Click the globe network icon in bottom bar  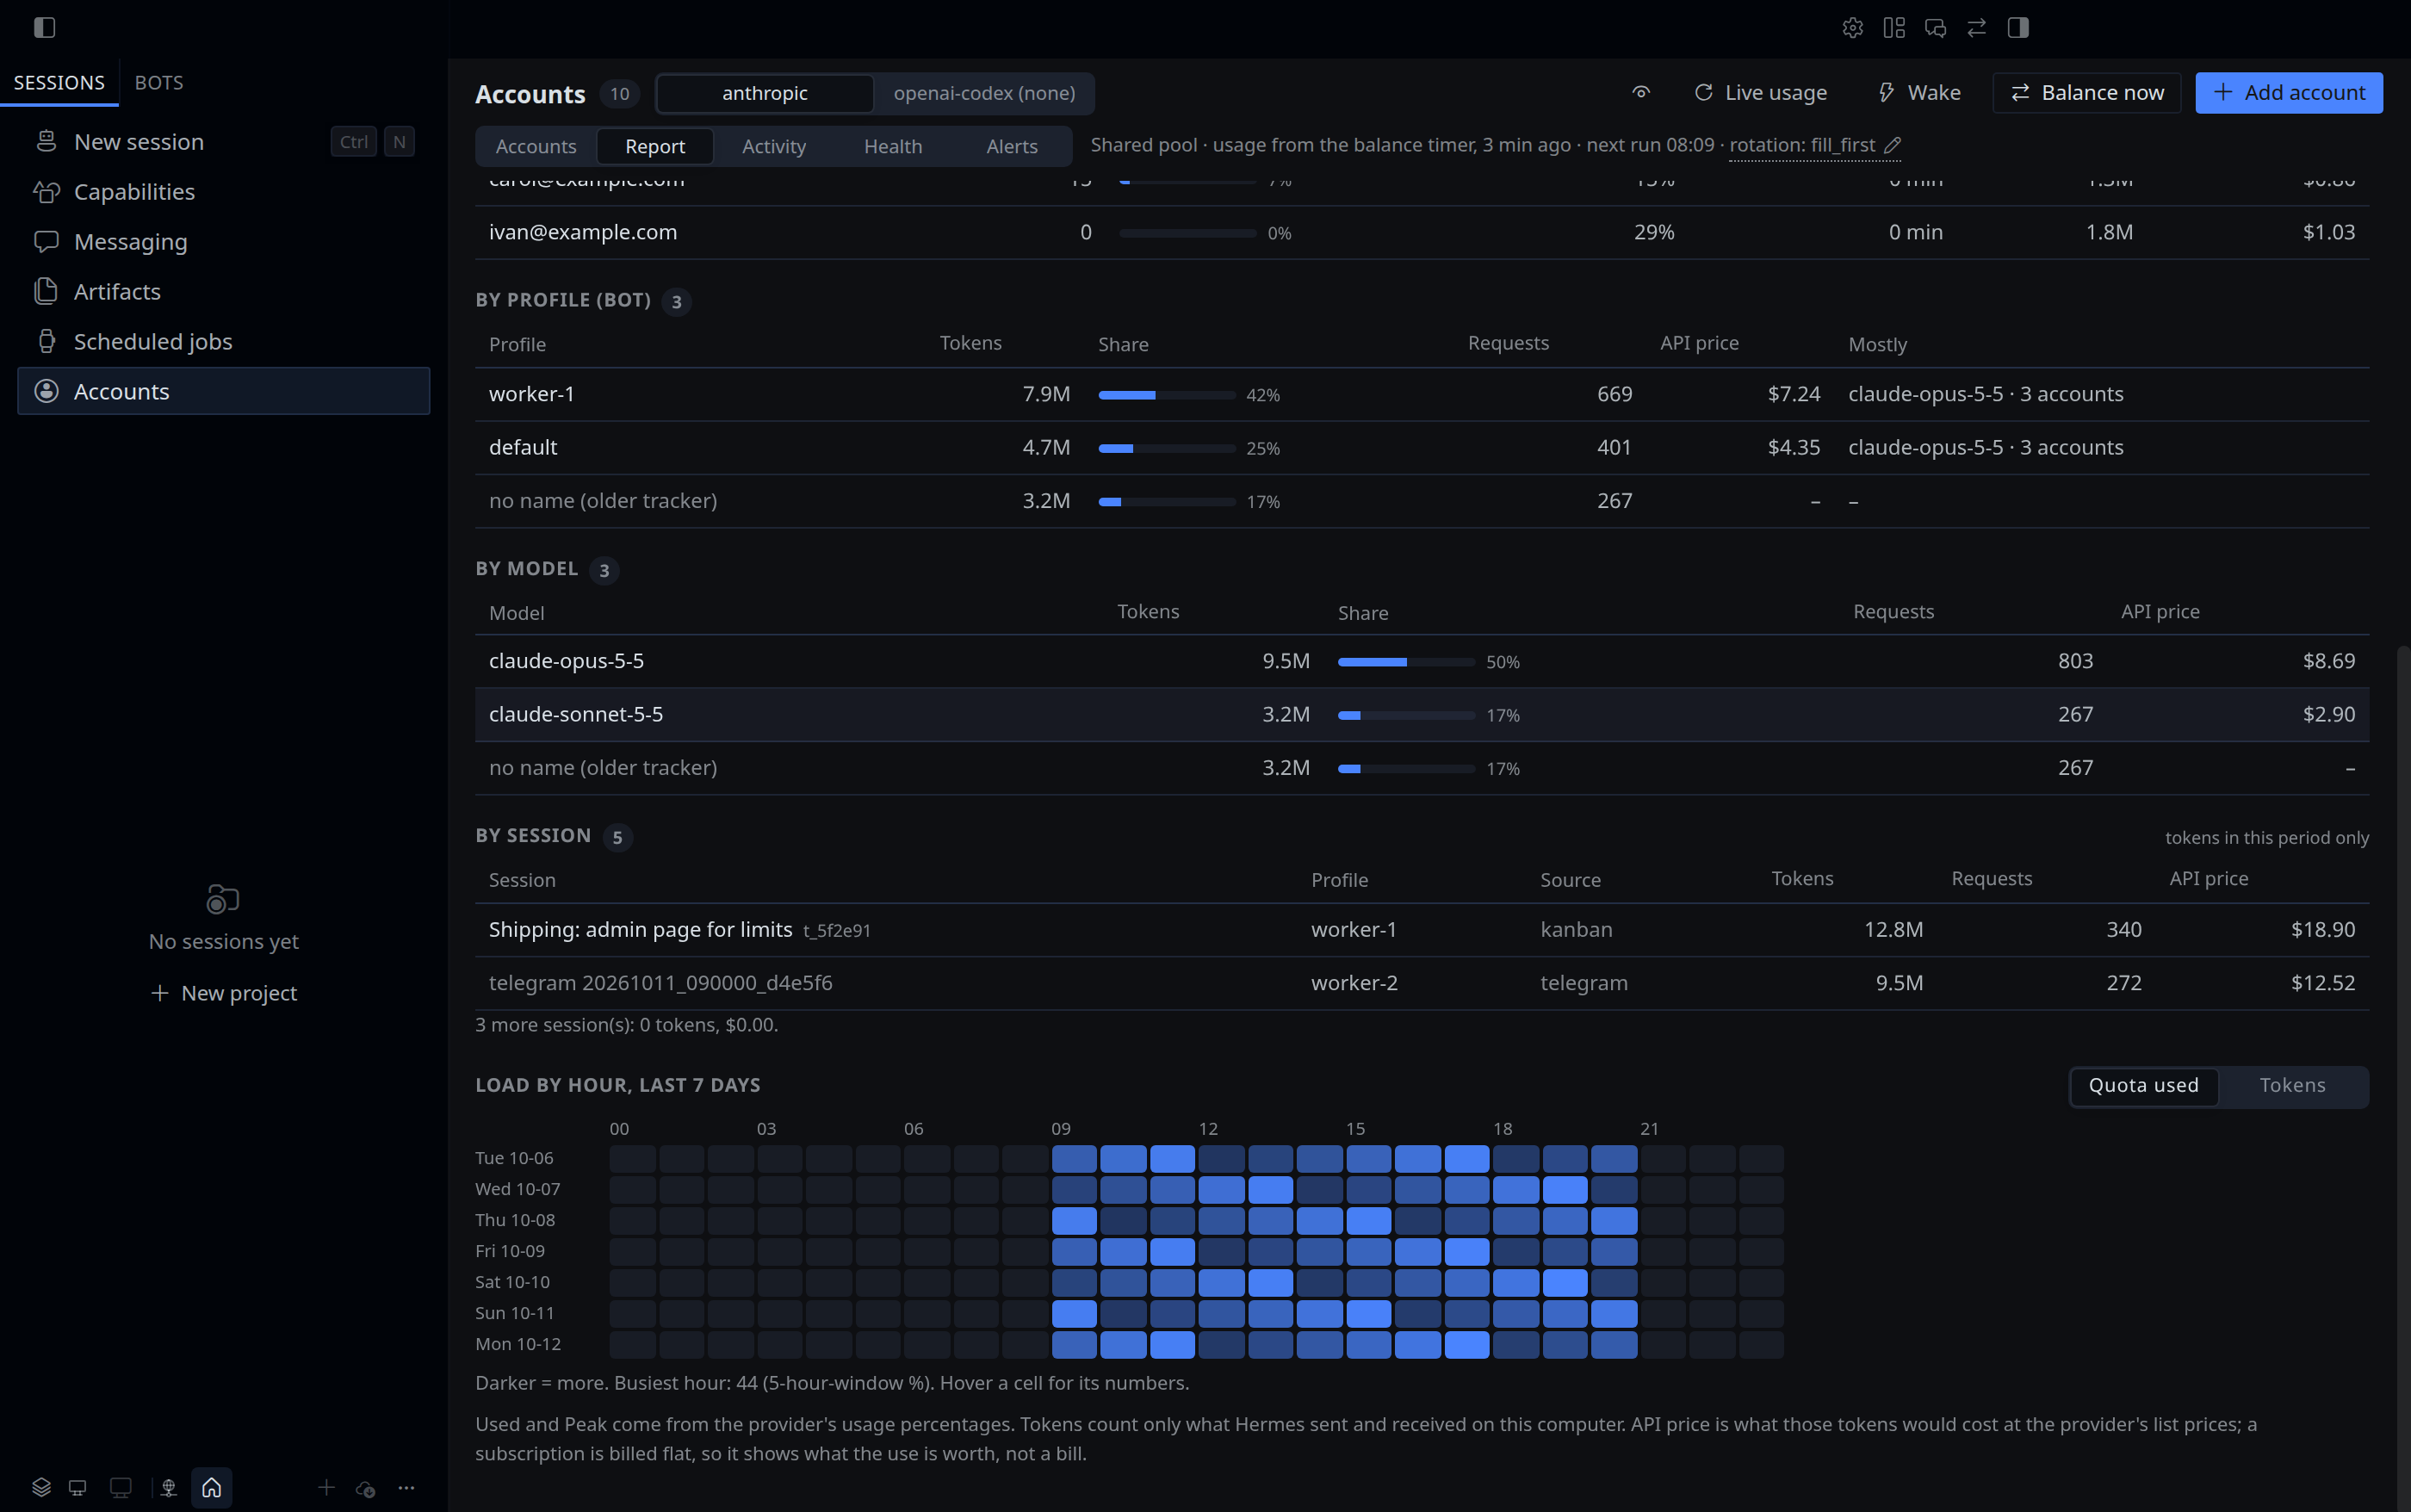(169, 1487)
